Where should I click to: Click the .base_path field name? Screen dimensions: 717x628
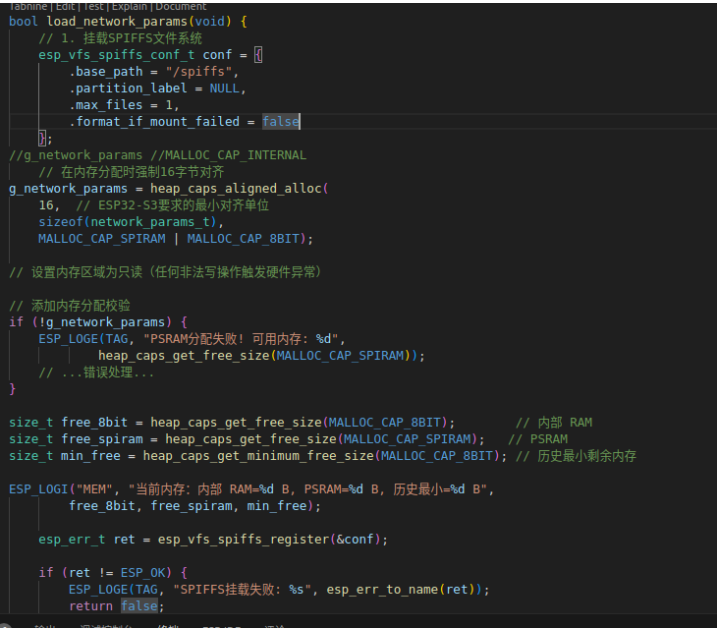106,72
